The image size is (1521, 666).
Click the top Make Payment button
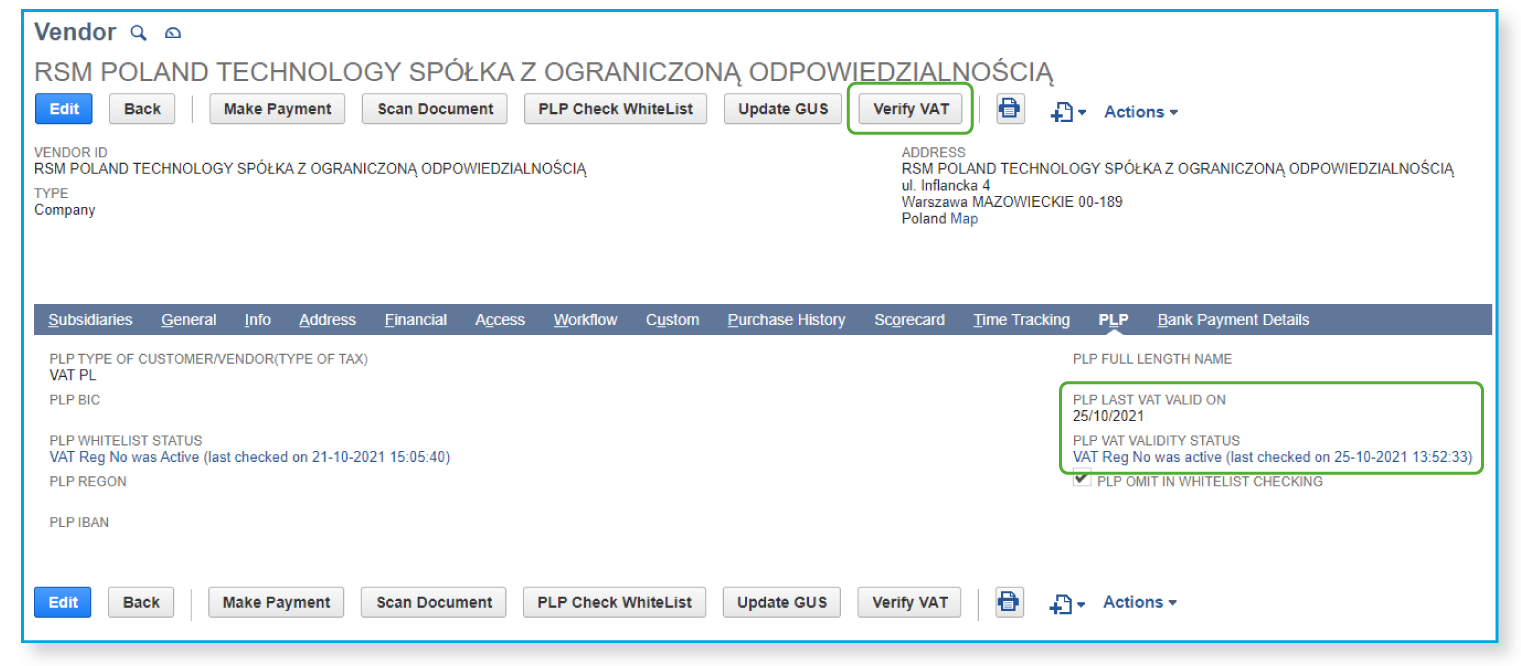click(277, 109)
